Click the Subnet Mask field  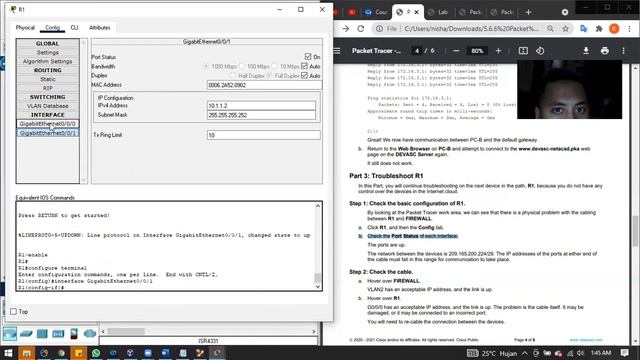[261, 115]
